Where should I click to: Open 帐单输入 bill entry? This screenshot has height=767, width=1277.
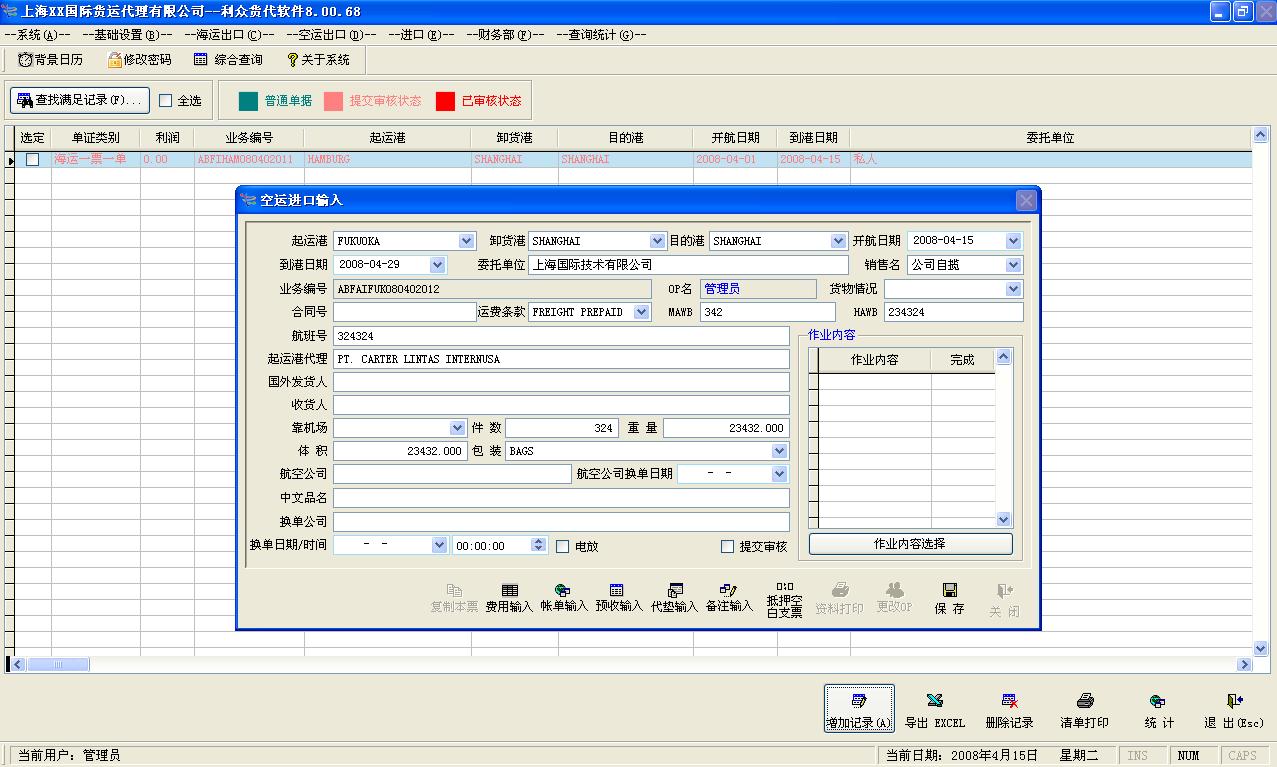(564, 598)
